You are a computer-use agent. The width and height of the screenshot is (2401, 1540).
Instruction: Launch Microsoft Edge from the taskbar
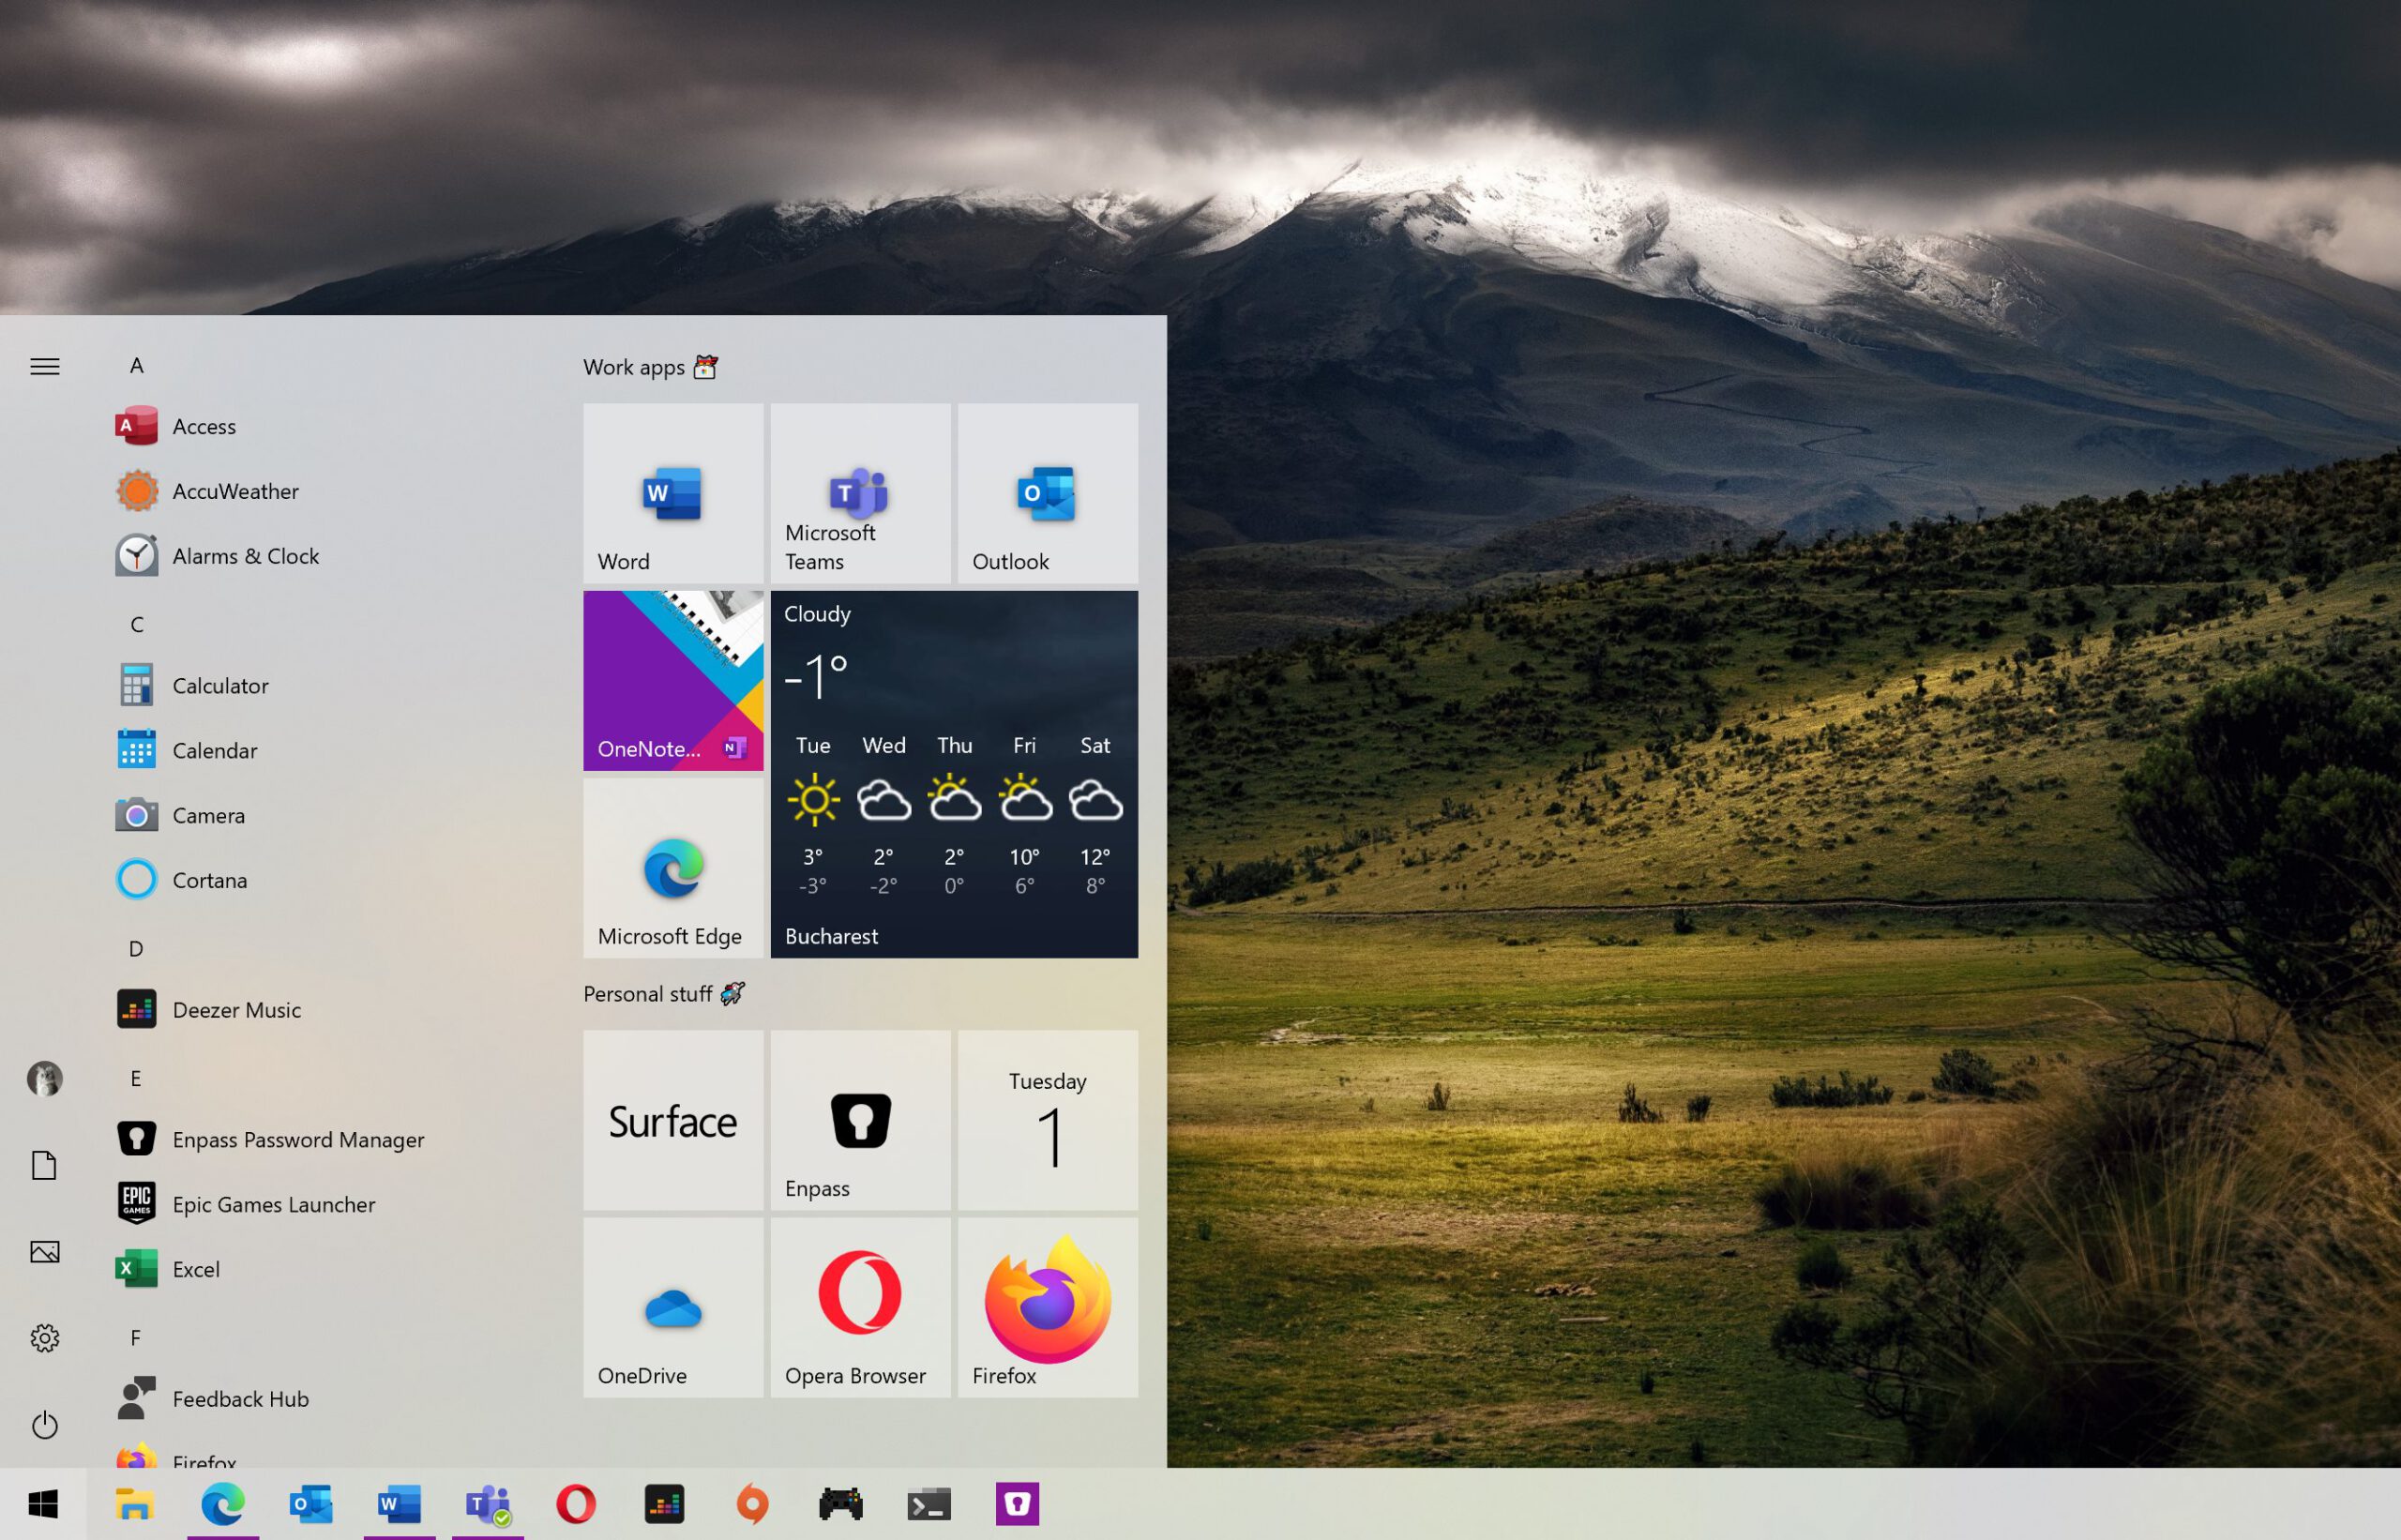(224, 1504)
